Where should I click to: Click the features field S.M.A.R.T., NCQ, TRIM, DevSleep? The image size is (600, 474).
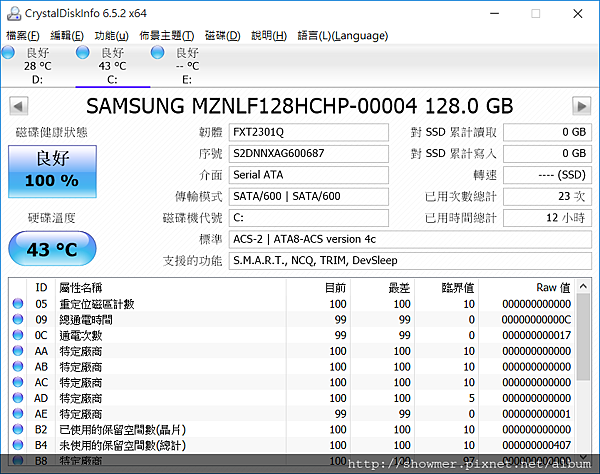point(410,261)
